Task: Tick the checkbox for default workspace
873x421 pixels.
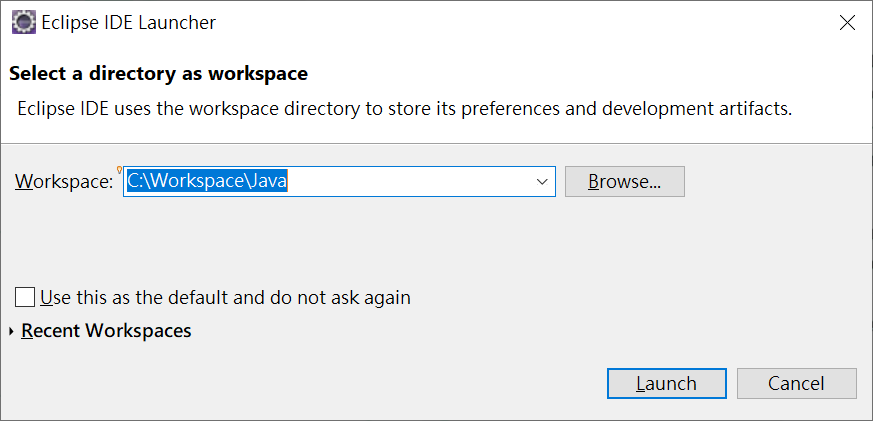Action: 26,297
